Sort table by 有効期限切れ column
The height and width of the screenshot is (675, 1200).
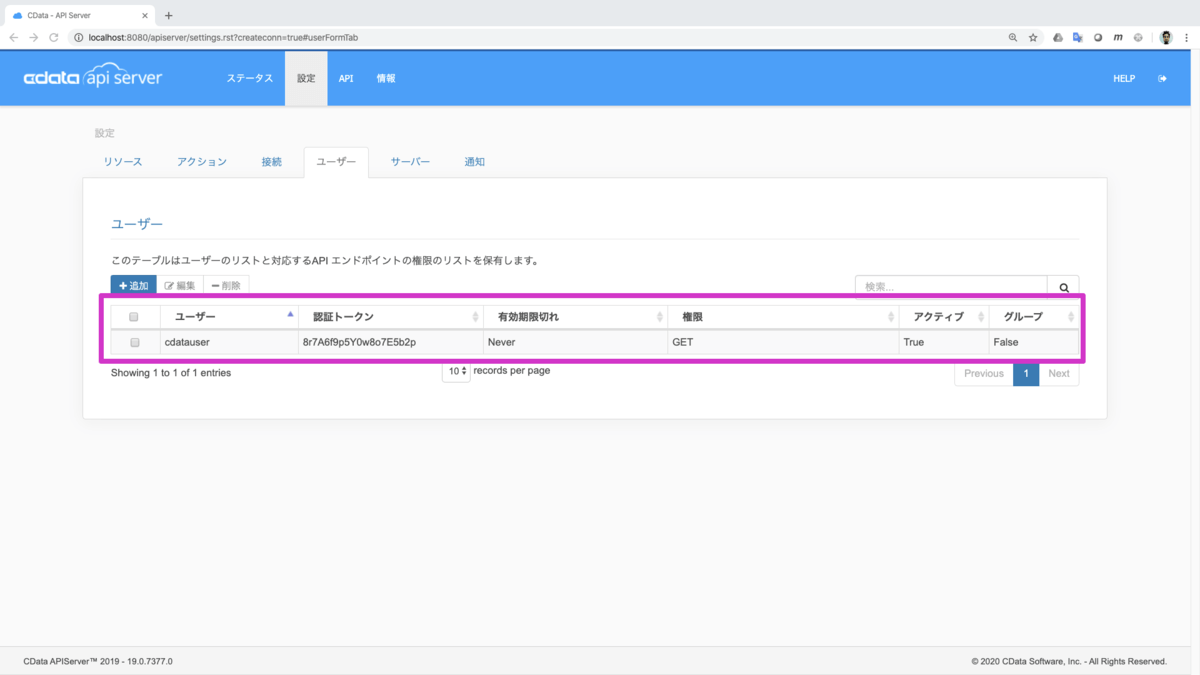point(575,317)
